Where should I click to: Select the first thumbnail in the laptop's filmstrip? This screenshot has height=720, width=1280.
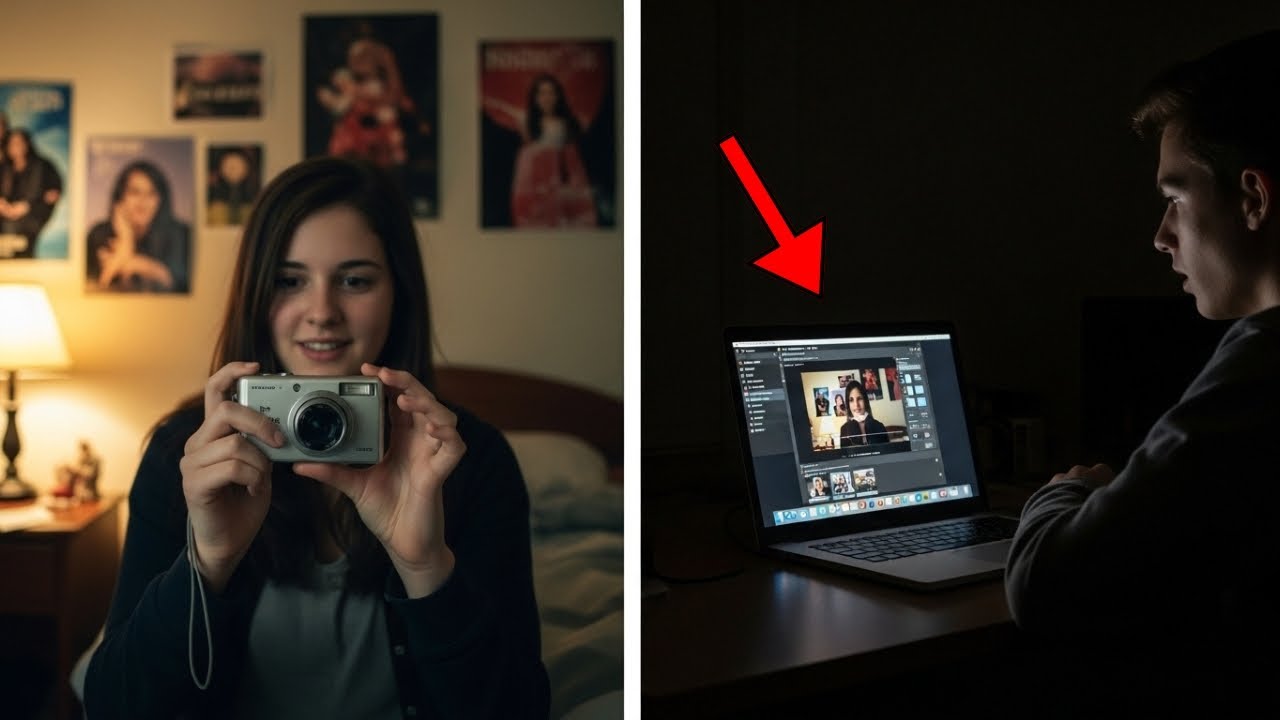(818, 487)
